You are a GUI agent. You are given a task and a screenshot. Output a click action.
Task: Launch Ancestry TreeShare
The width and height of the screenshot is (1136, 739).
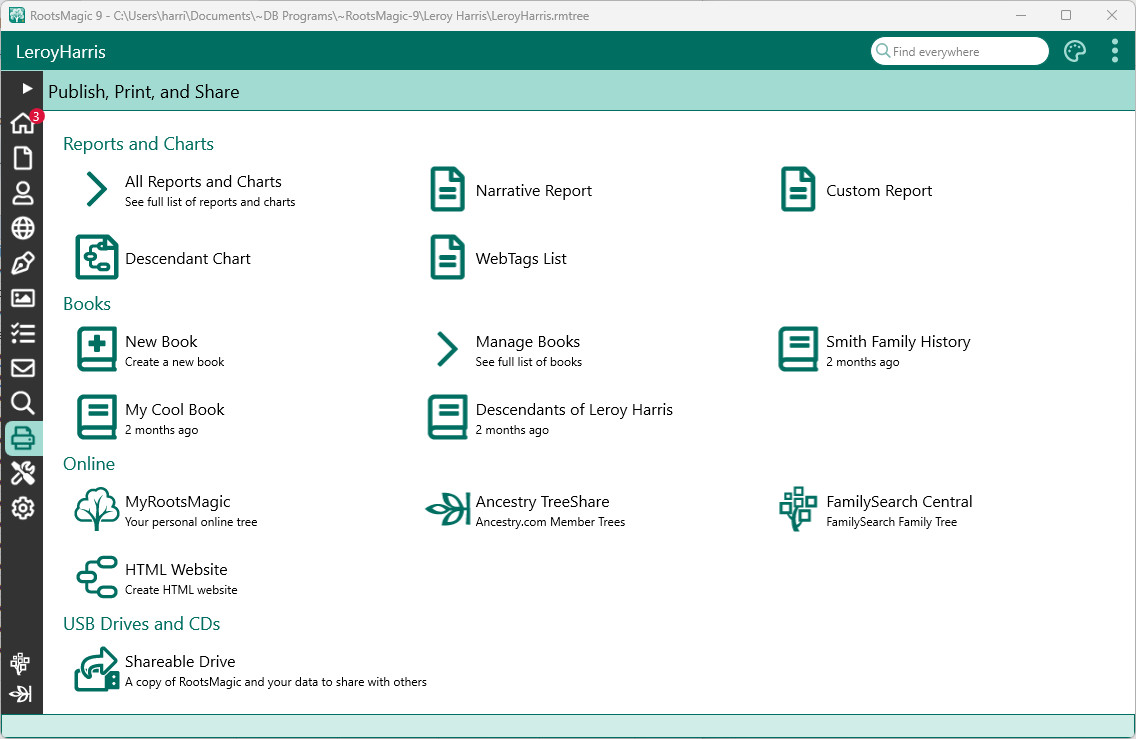(541, 509)
